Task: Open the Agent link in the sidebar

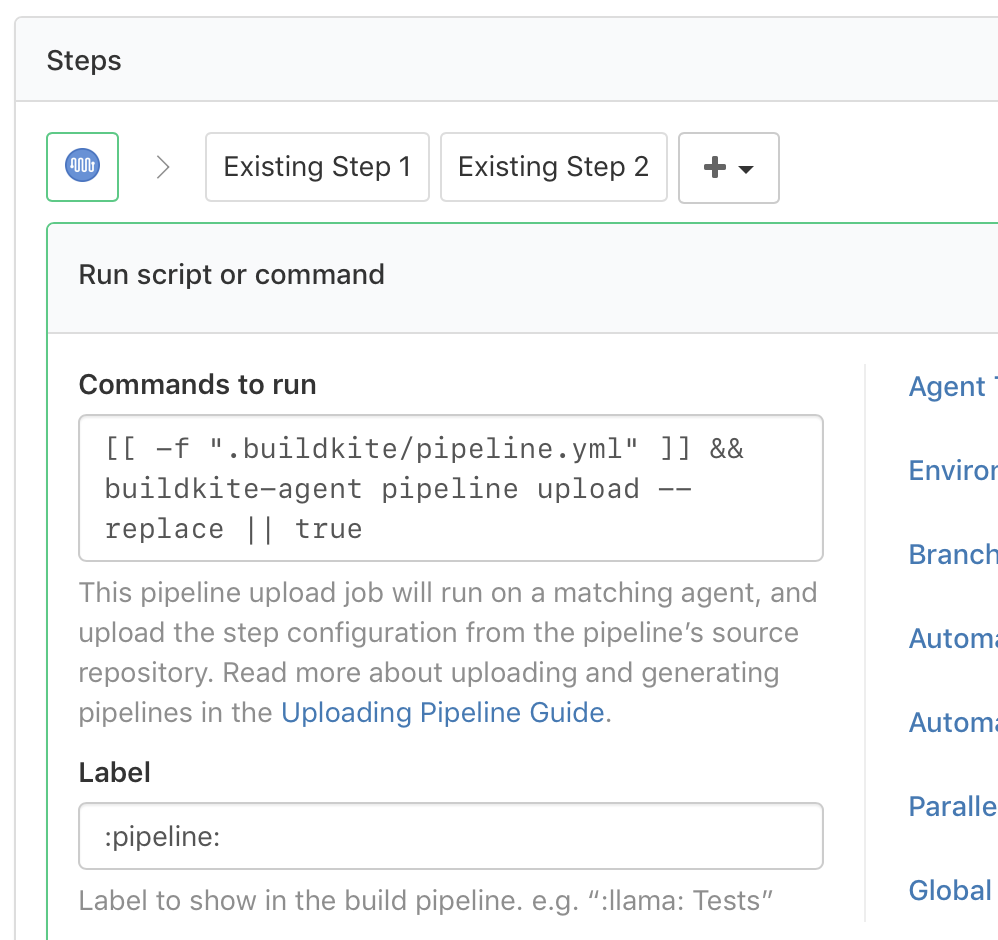Action: (x=953, y=386)
